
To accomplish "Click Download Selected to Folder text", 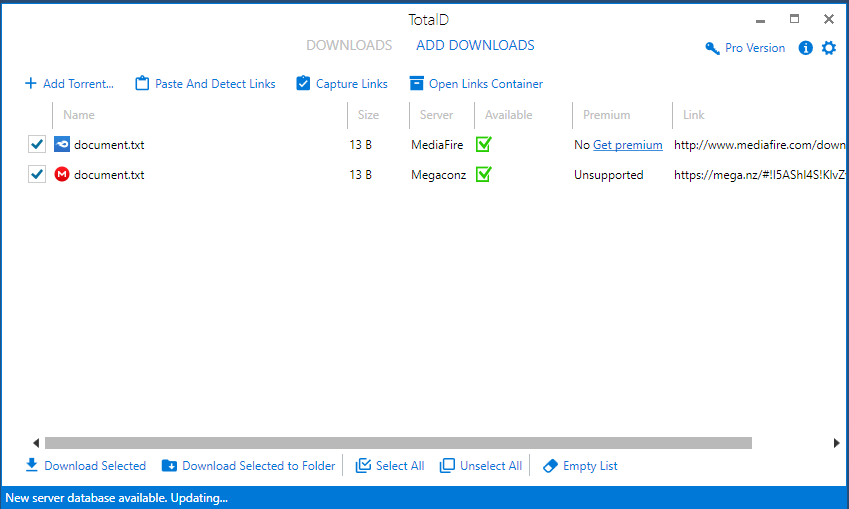I will tap(259, 466).
